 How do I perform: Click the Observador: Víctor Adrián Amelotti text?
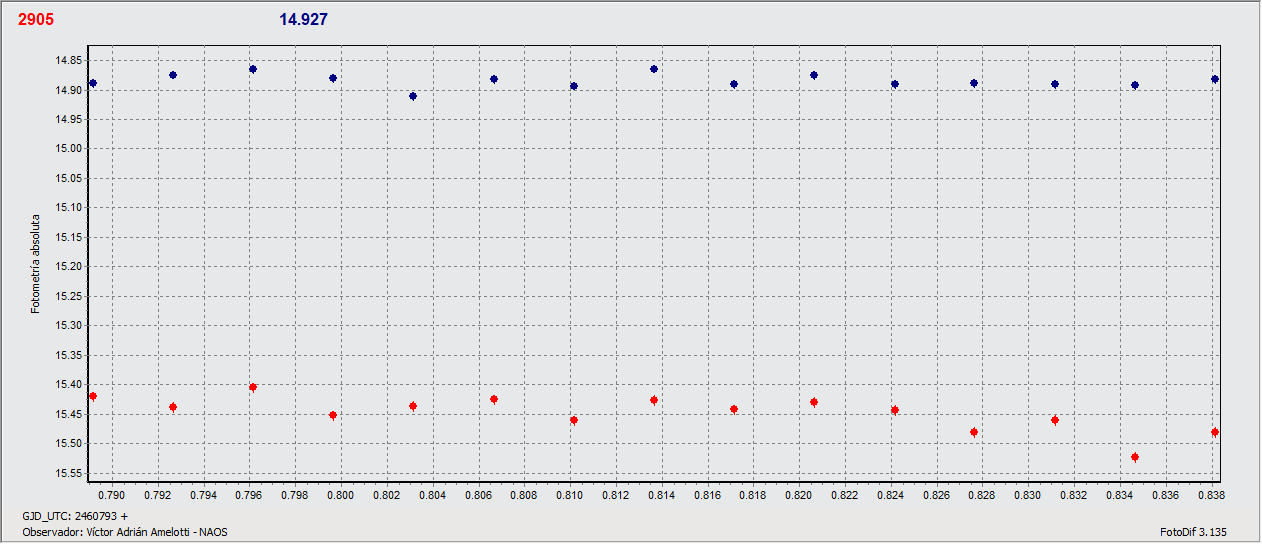pos(124,532)
